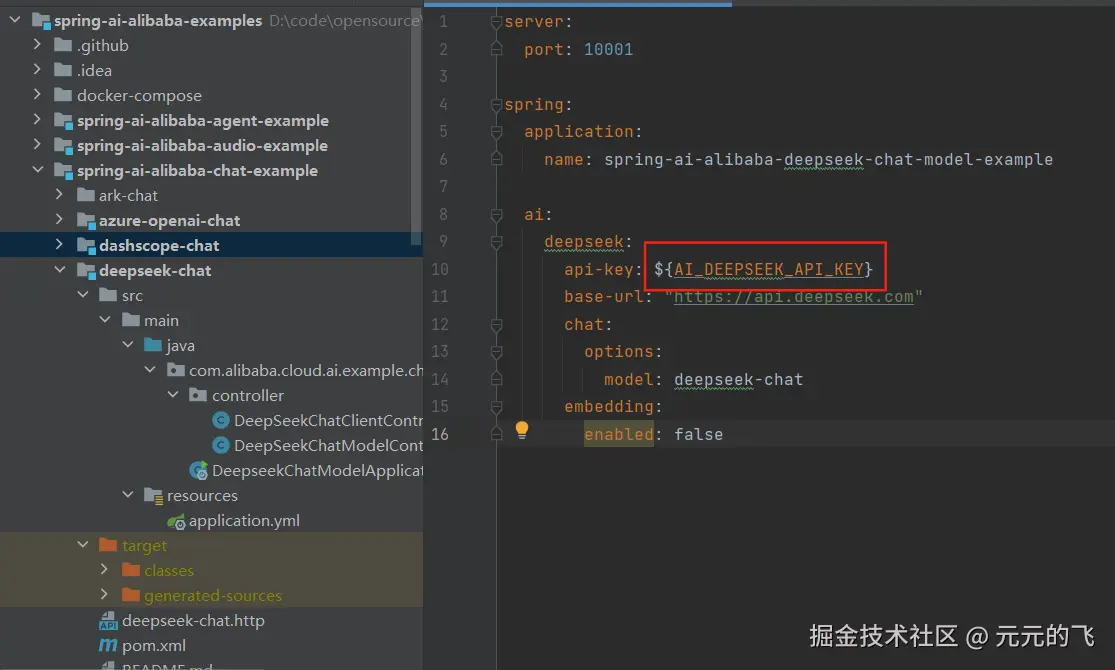Click the application.yml Spring config icon

(176, 521)
